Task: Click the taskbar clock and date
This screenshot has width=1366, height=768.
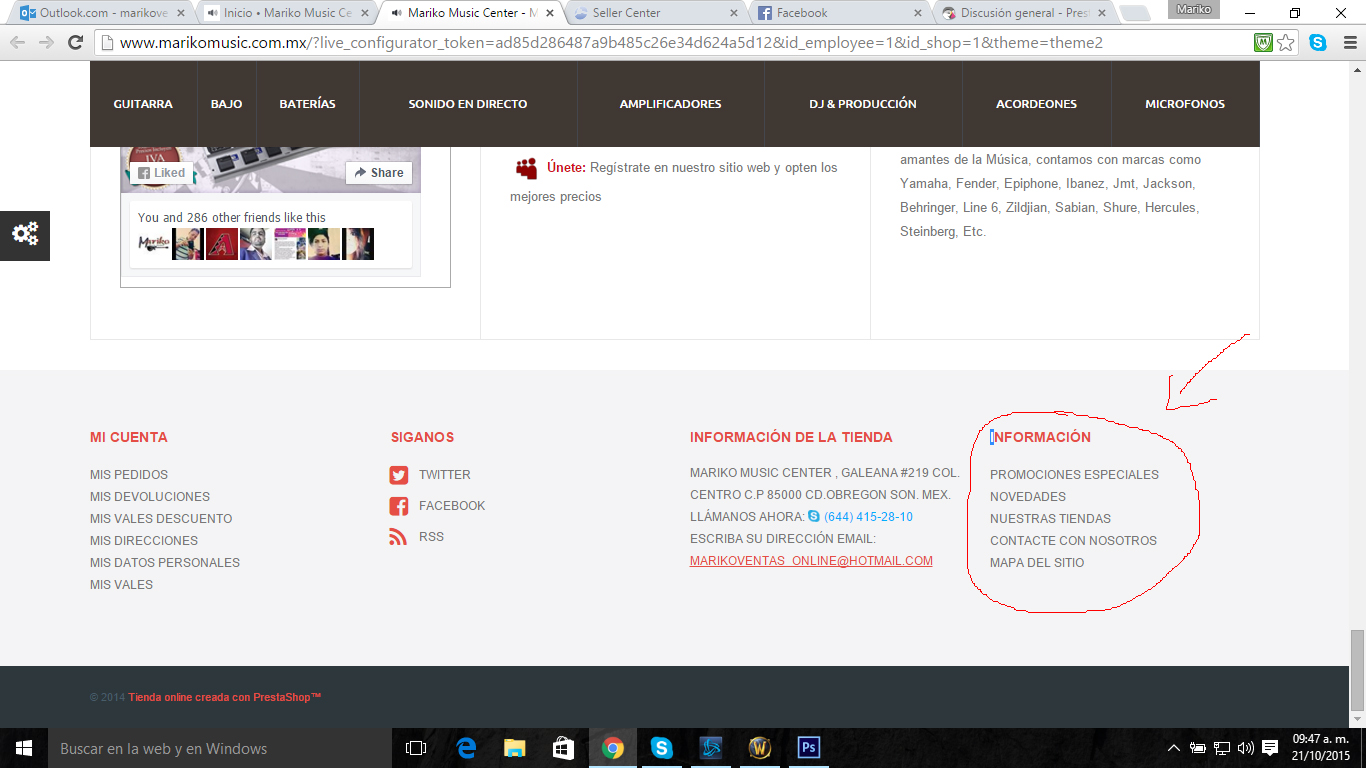Action: pos(1321,748)
